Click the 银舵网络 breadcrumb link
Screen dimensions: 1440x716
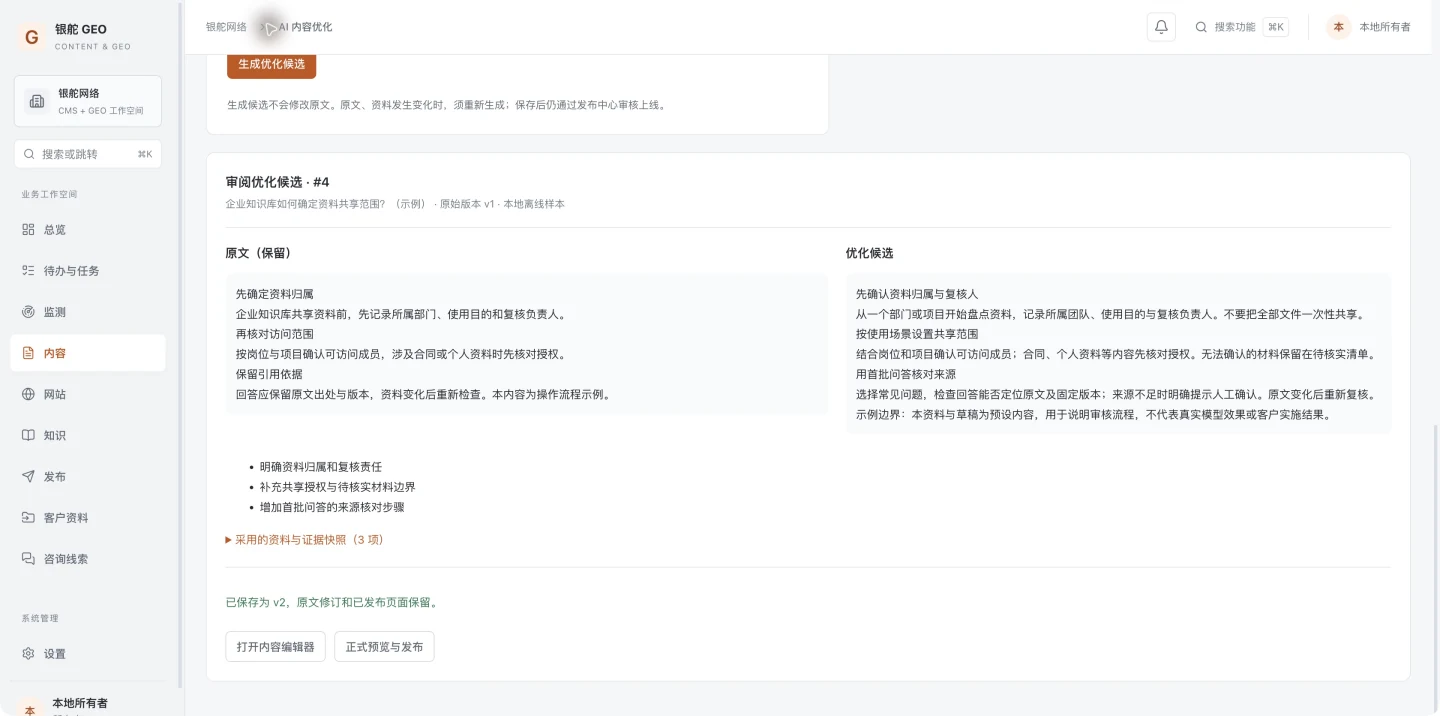click(x=226, y=27)
